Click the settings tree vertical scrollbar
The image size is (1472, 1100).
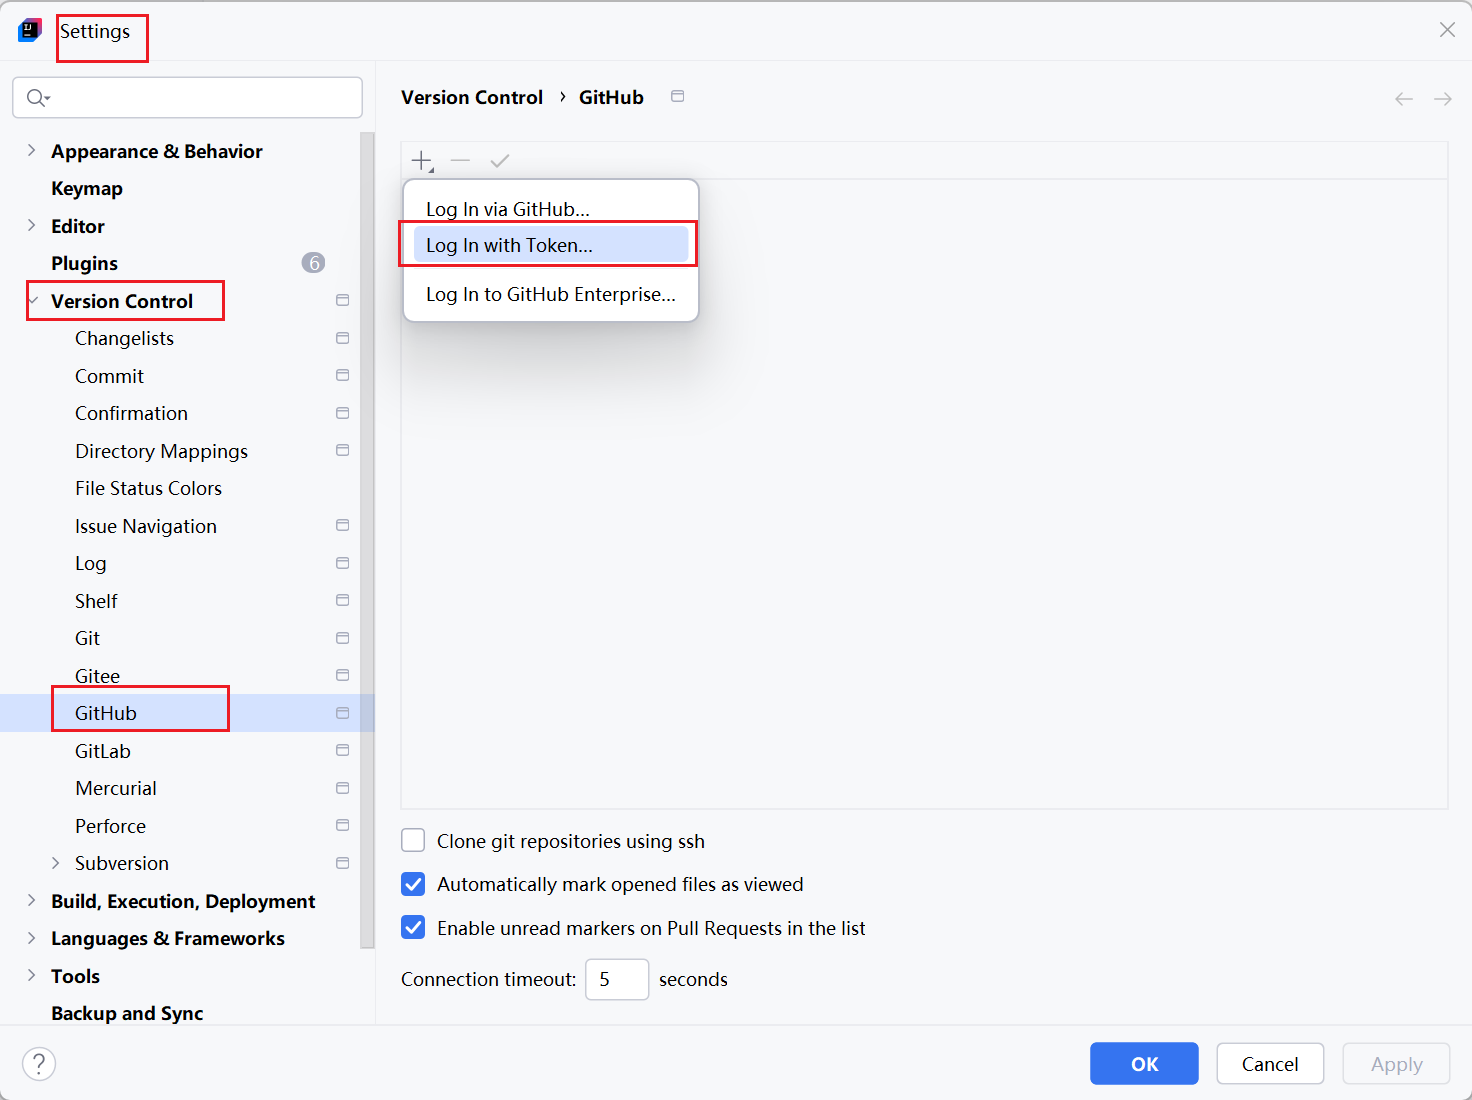coord(367,540)
